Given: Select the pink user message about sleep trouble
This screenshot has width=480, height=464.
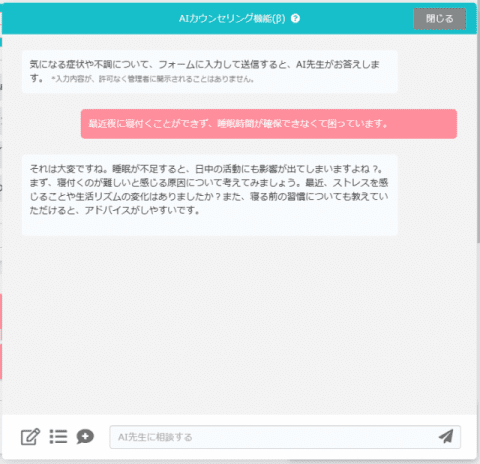Looking at the screenshot, I should click(269, 124).
